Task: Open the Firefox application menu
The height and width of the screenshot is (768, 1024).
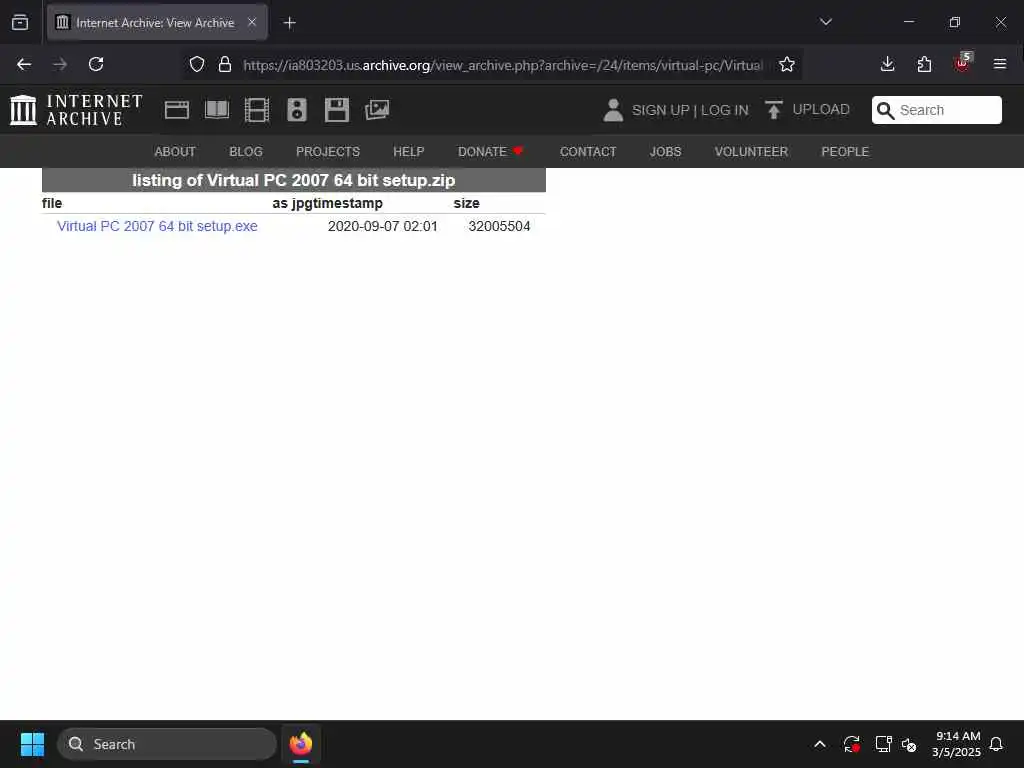Action: [999, 64]
